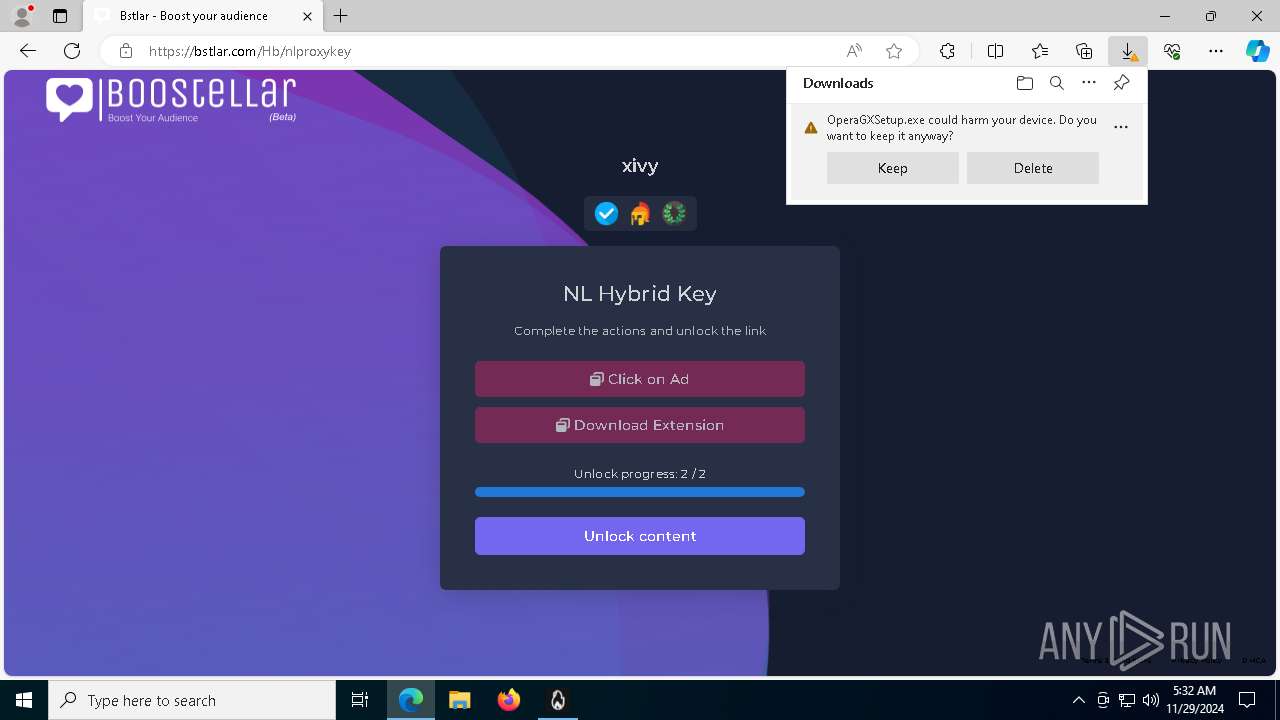Open File Explorer from the taskbar

[x=459, y=700]
